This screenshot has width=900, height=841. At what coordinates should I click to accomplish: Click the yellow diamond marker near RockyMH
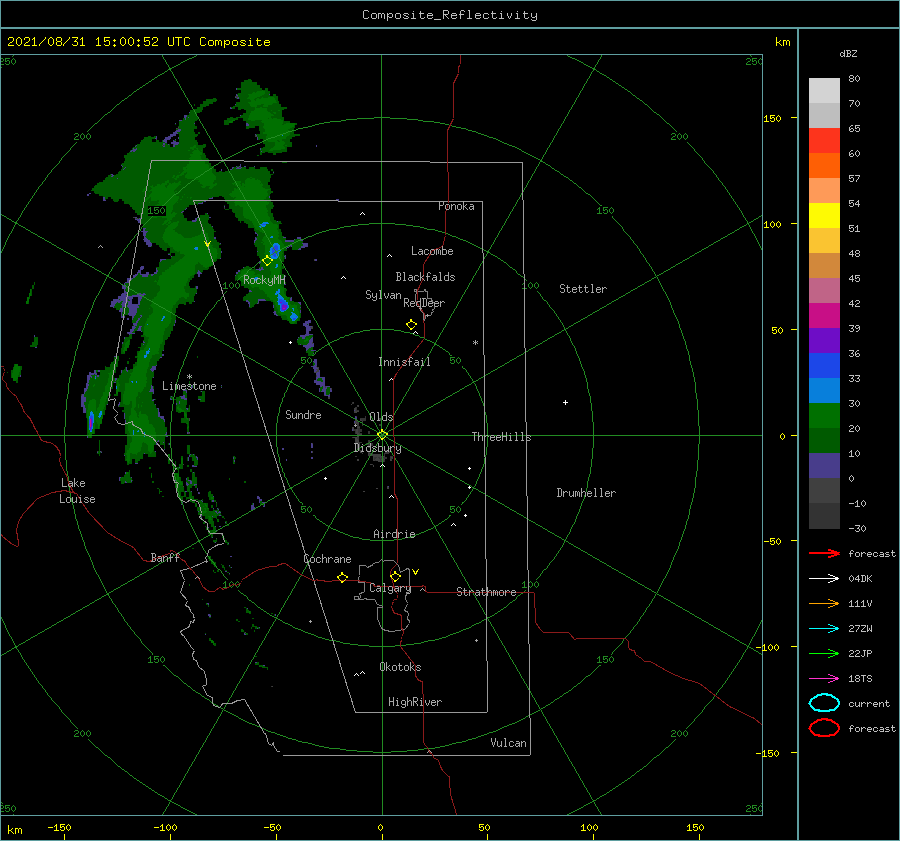click(x=267, y=261)
